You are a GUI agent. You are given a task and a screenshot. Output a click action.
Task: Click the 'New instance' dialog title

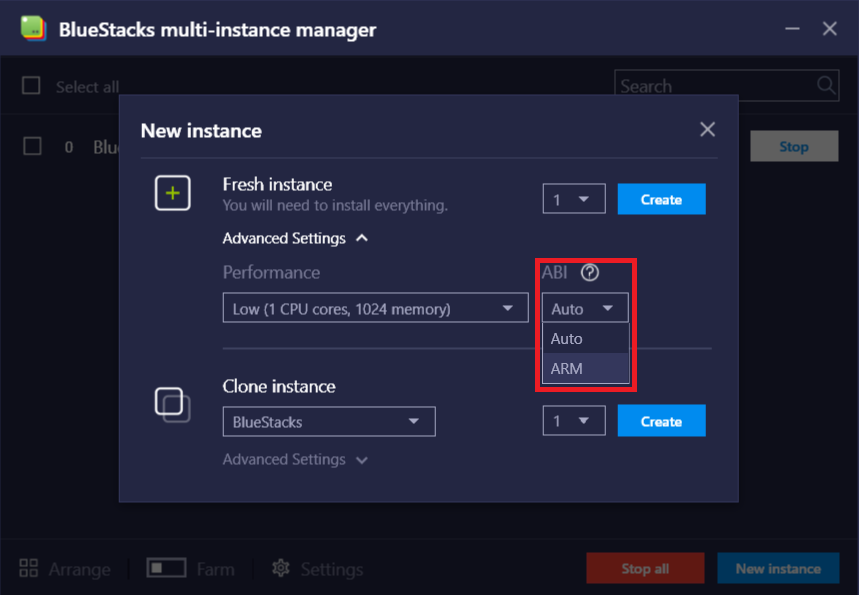[x=201, y=130]
